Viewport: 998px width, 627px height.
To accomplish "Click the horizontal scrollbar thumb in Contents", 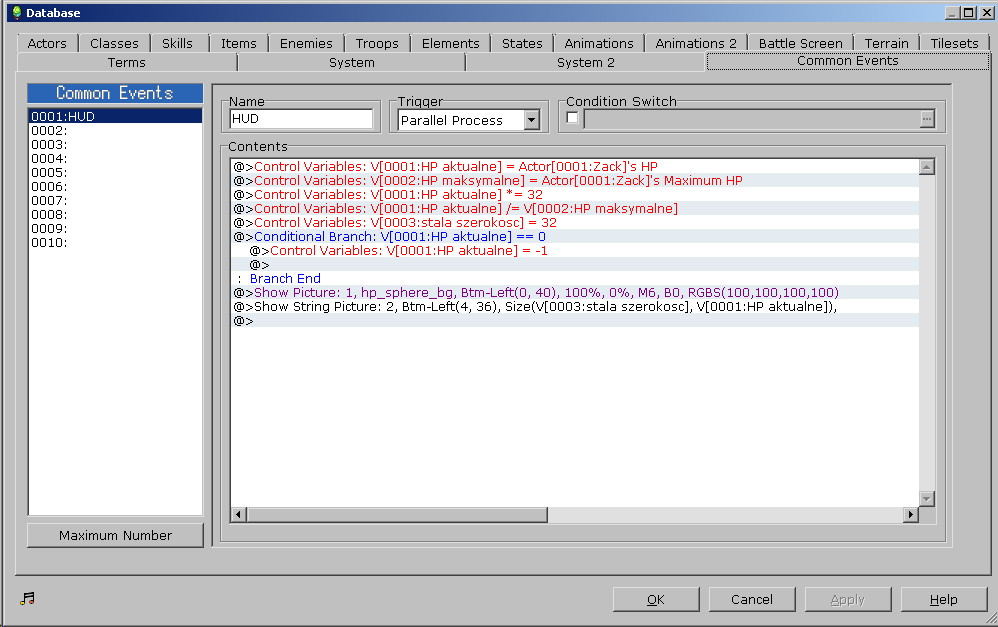I will pyautogui.click(x=397, y=514).
